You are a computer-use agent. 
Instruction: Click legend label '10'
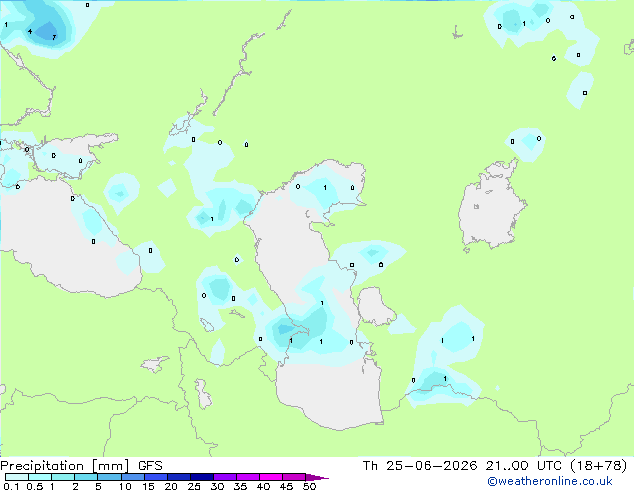[125, 486]
